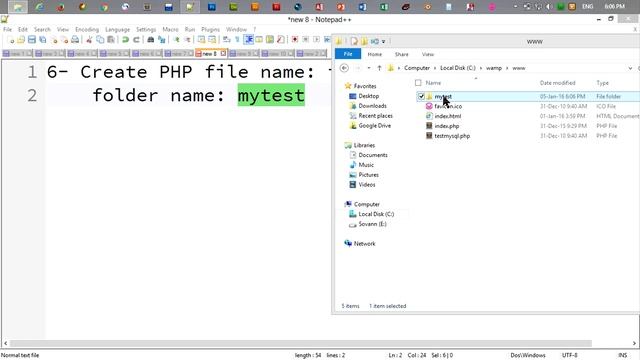This screenshot has width=640, height=360.
Task: Toggle word wrap toolbar icon
Action: (227, 40)
